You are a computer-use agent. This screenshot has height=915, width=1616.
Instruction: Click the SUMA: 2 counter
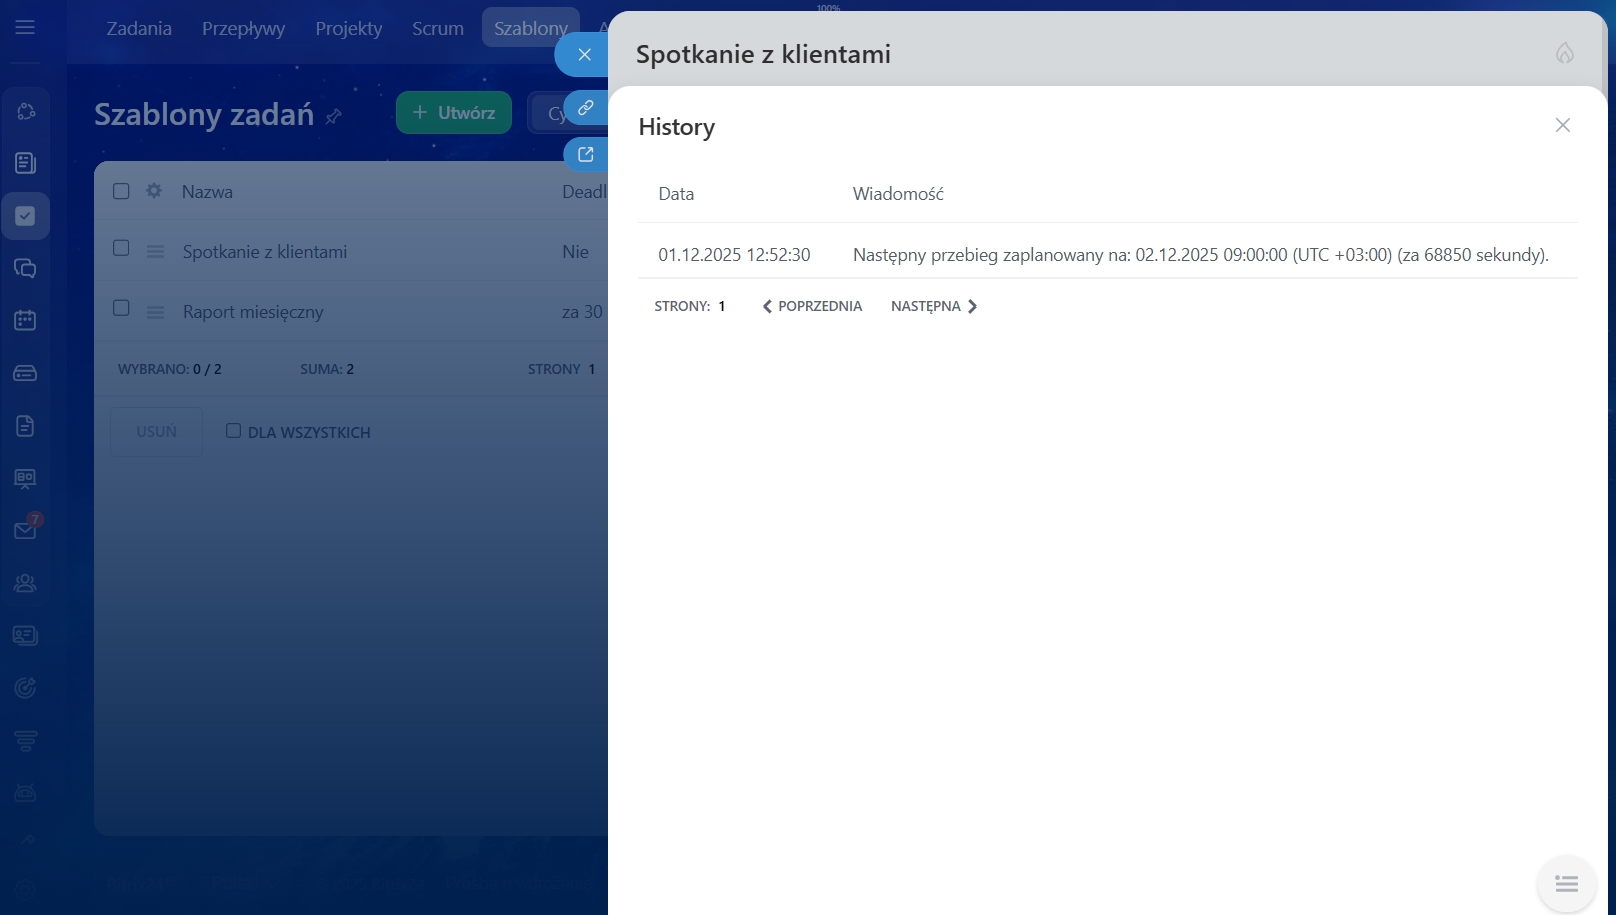tap(327, 369)
